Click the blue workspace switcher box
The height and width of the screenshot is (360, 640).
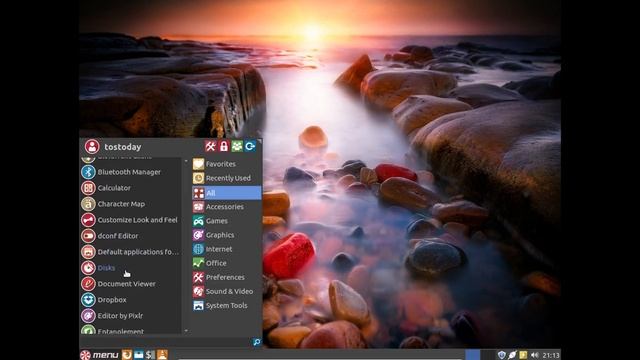(472, 355)
